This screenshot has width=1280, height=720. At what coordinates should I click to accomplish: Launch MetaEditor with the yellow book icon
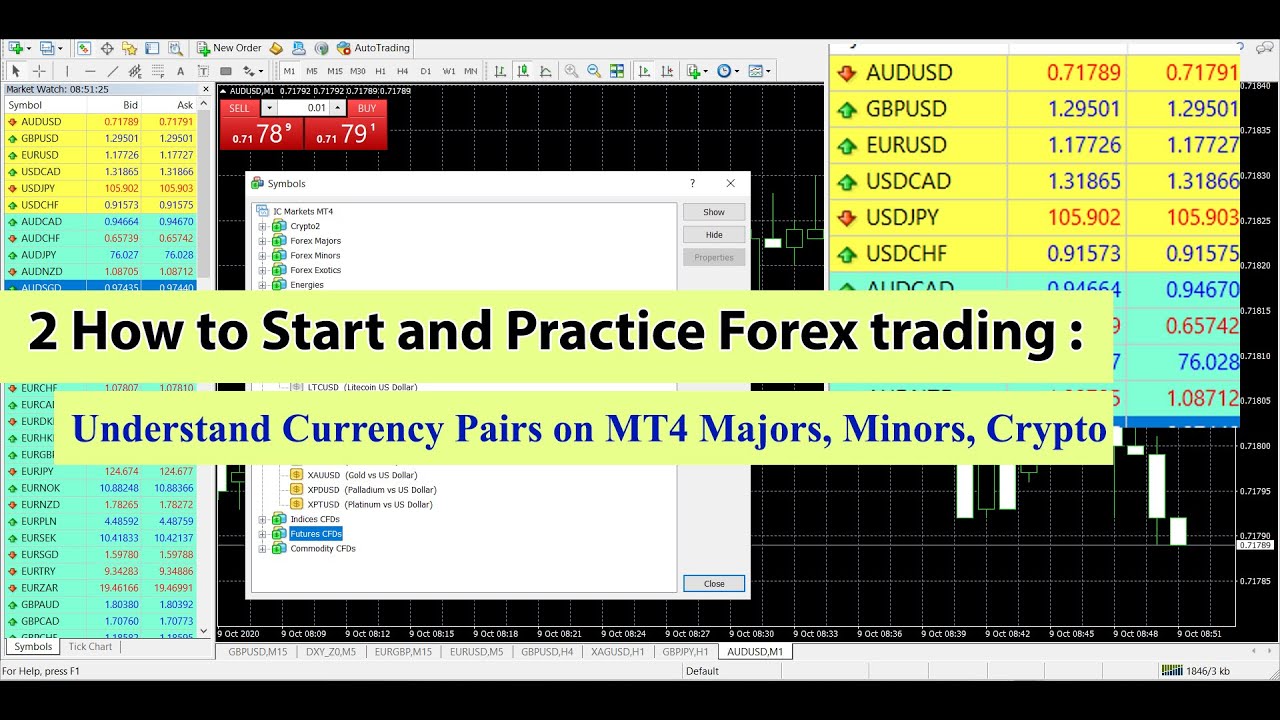(x=276, y=48)
